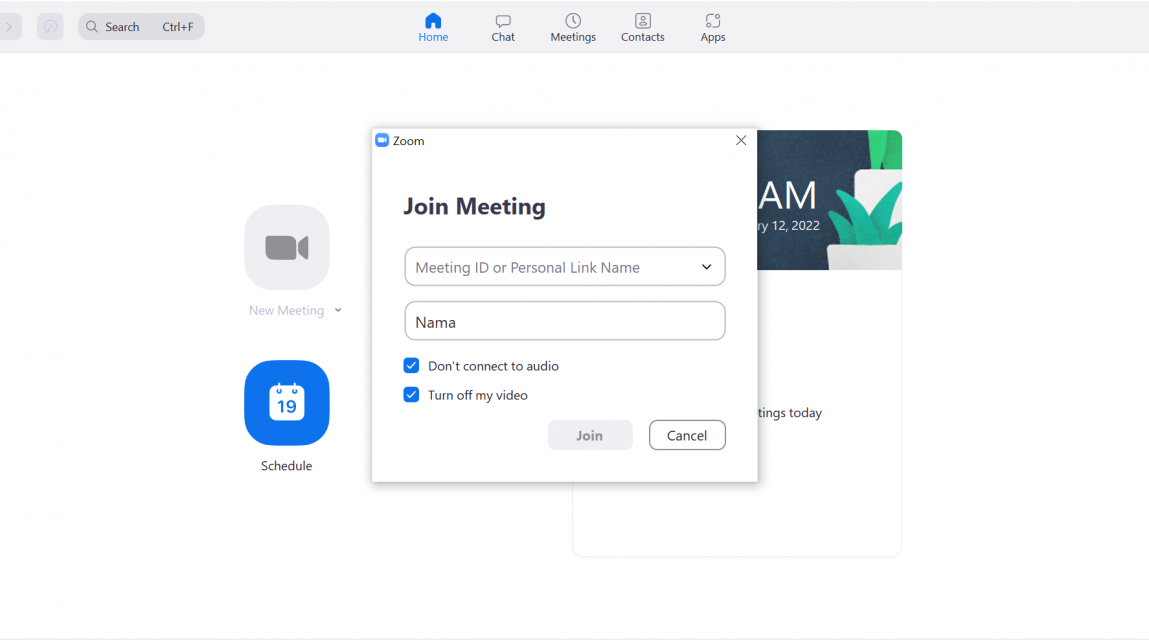1149x640 pixels.
Task: Expand New Meeting options chevron
Action: 338,310
